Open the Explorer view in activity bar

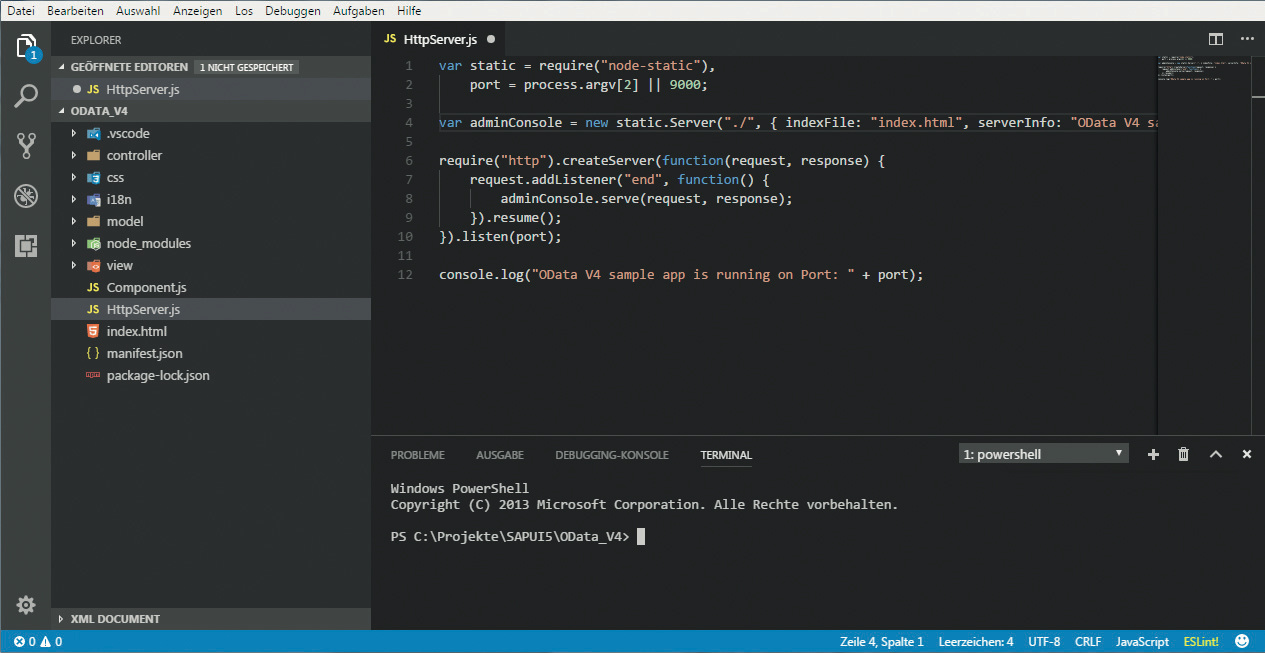26,46
